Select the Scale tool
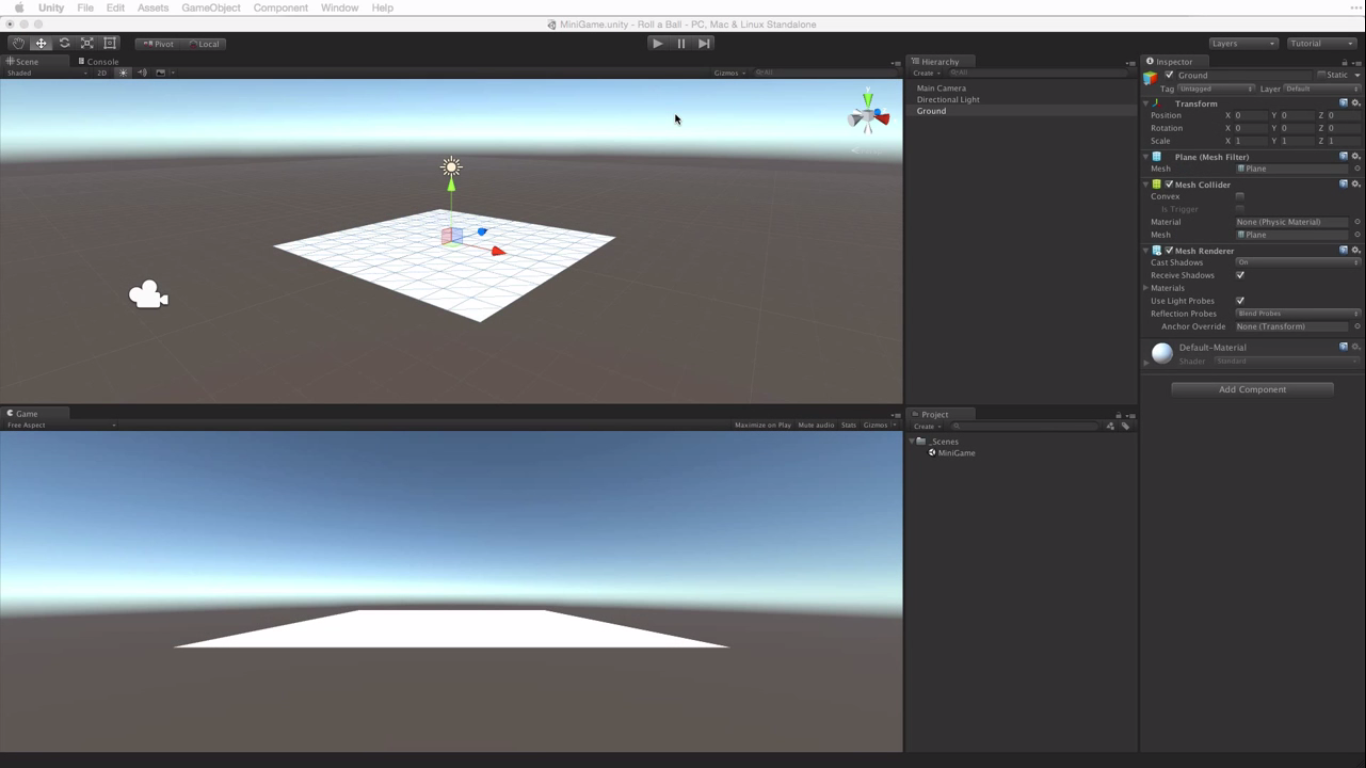The width and height of the screenshot is (1366, 768). click(86, 43)
